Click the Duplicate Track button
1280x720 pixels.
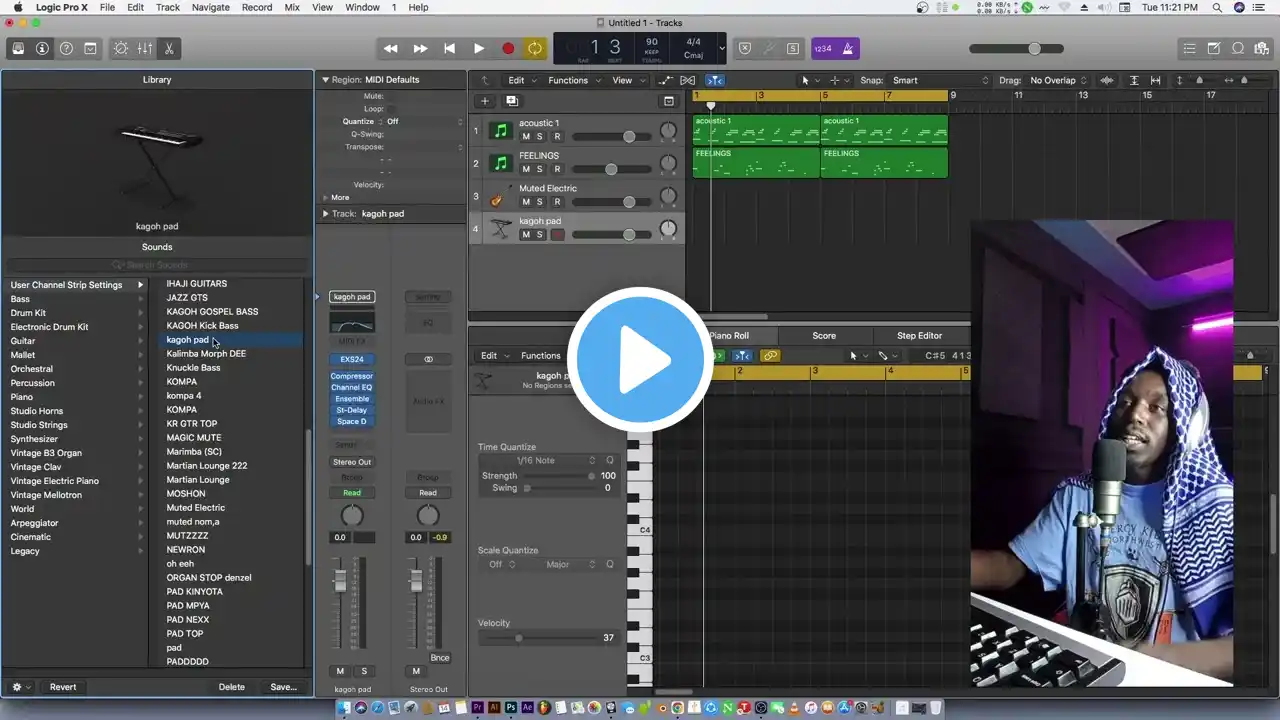pos(511,101)
